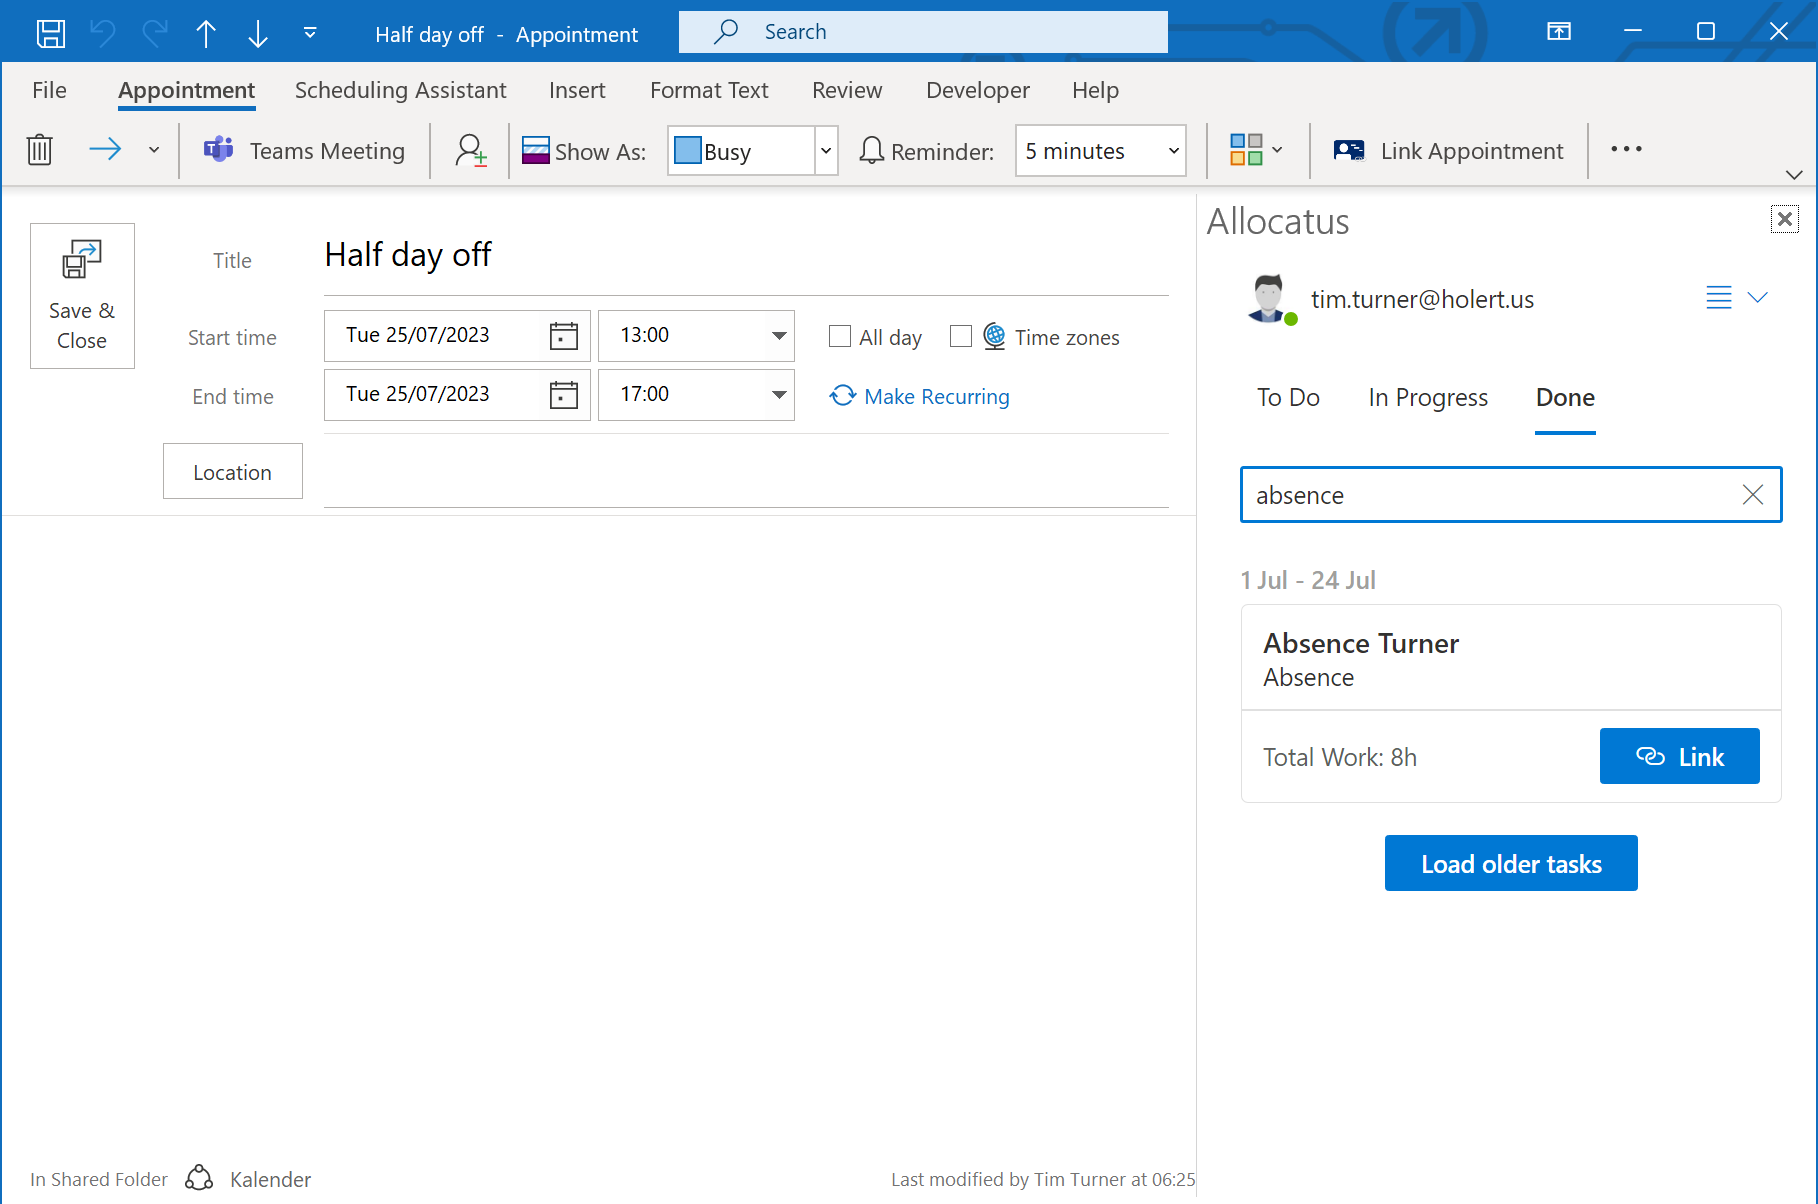Viewport: 1818px width, 1204px height.
Task: Click Load older tasks button
Action: [x=1511, y=864]
